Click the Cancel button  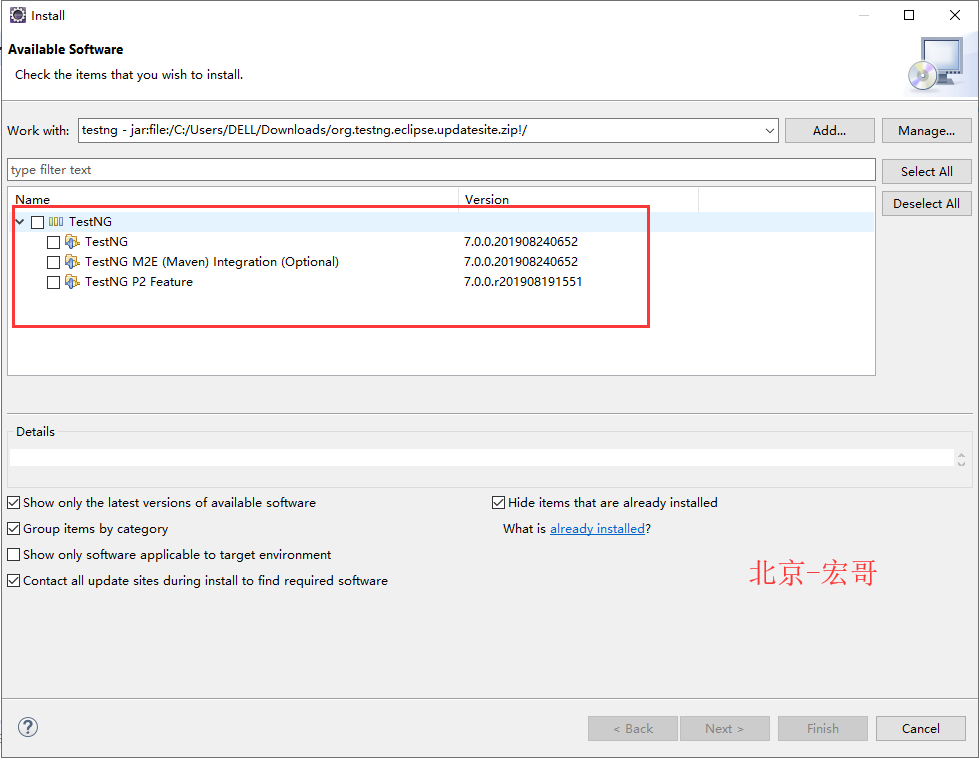pos(920,729)
